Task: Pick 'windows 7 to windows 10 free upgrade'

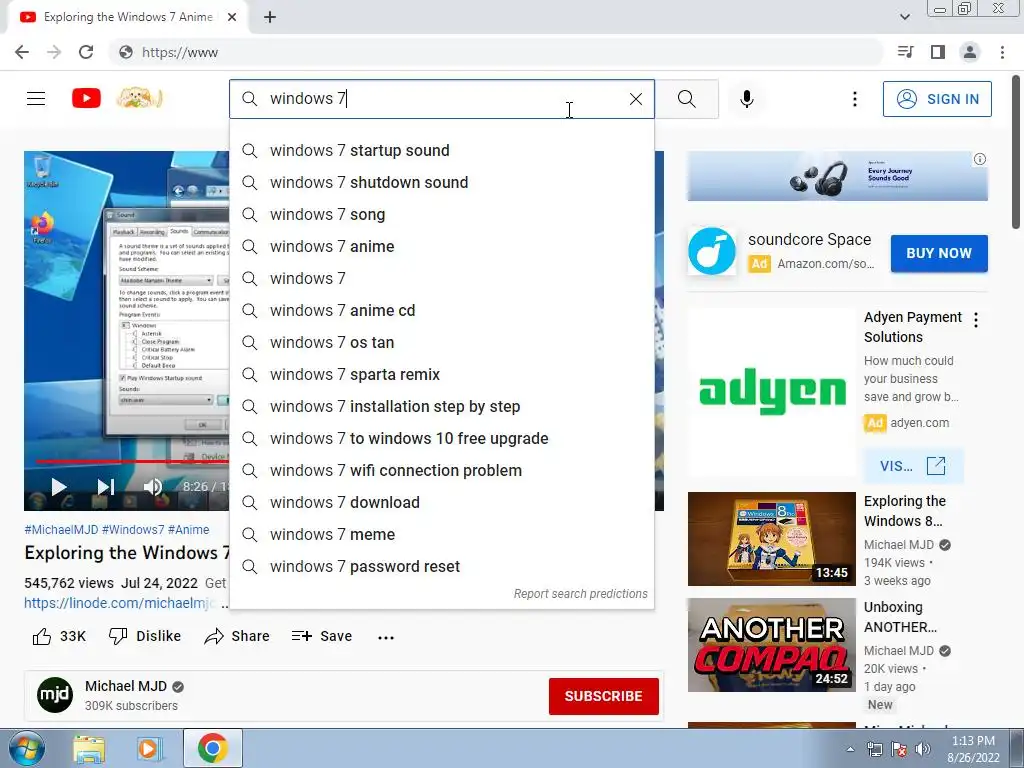Action: tap(441, 438)
